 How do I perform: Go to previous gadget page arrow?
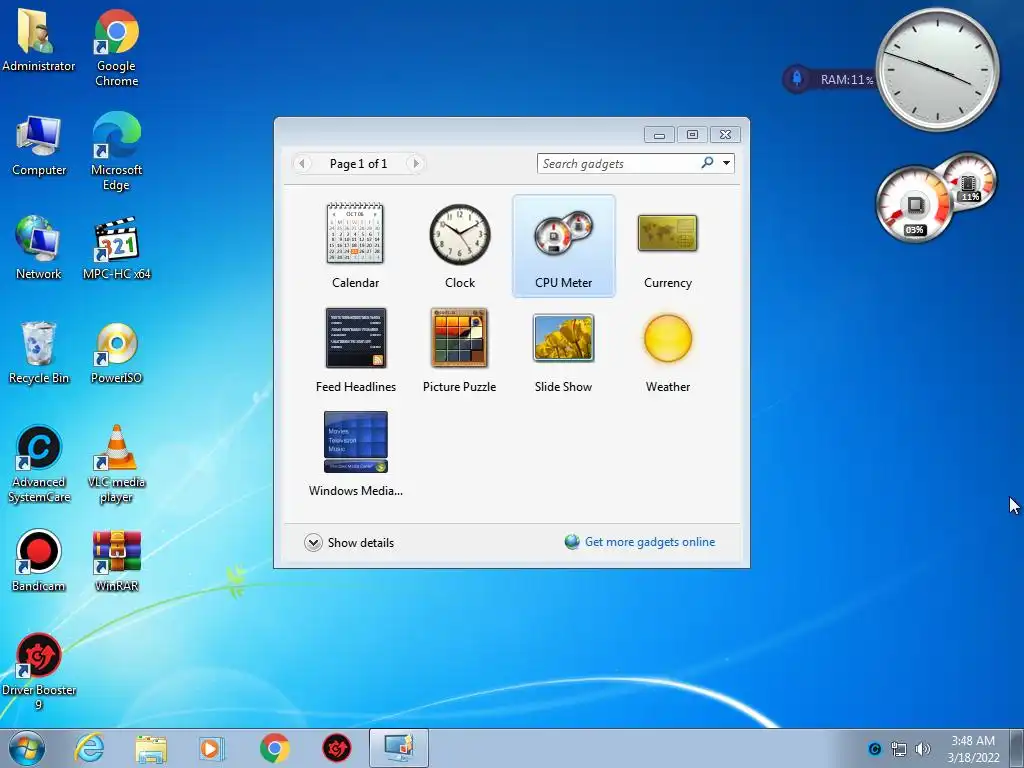click(302, 163)
